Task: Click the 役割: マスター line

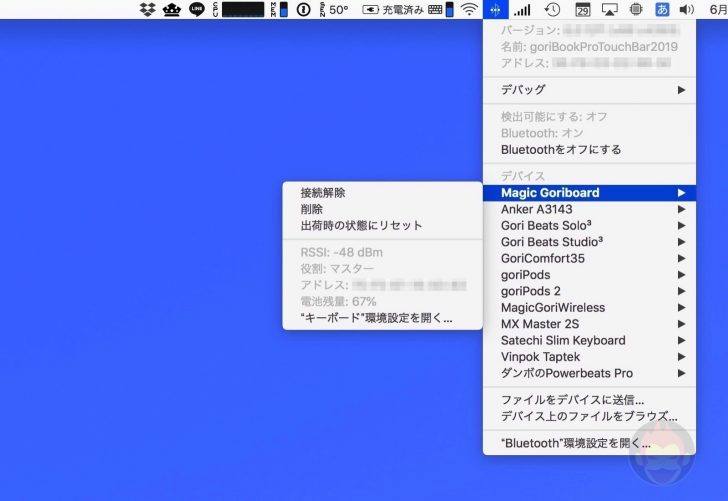Action: coord(337,269)
